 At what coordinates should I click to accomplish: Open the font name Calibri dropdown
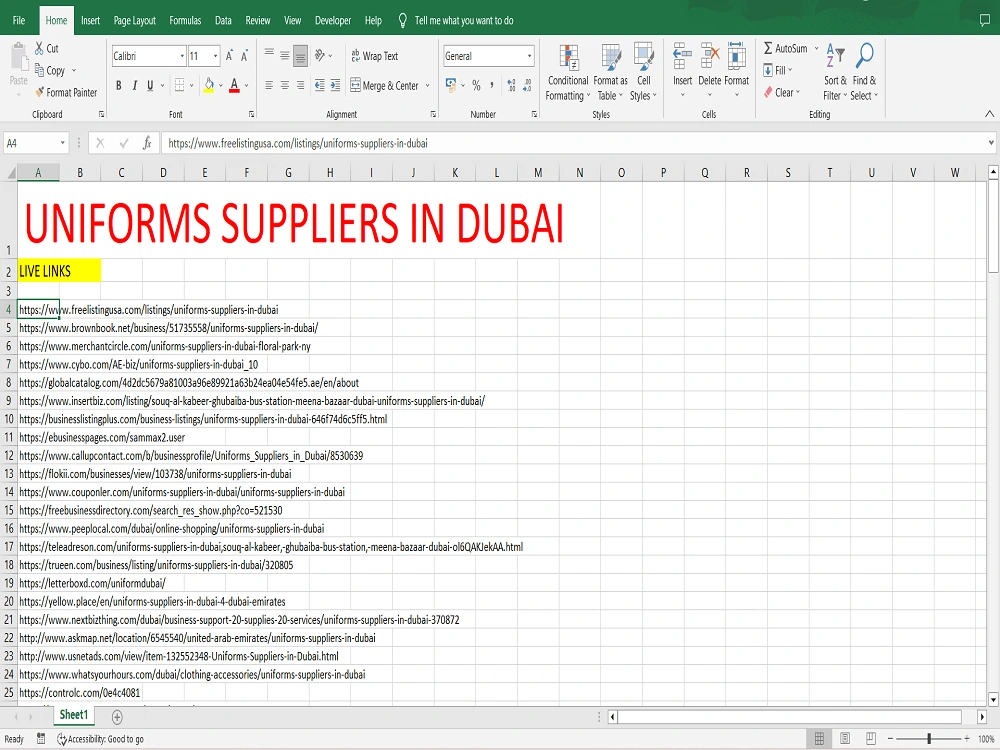tap(182, 56)
